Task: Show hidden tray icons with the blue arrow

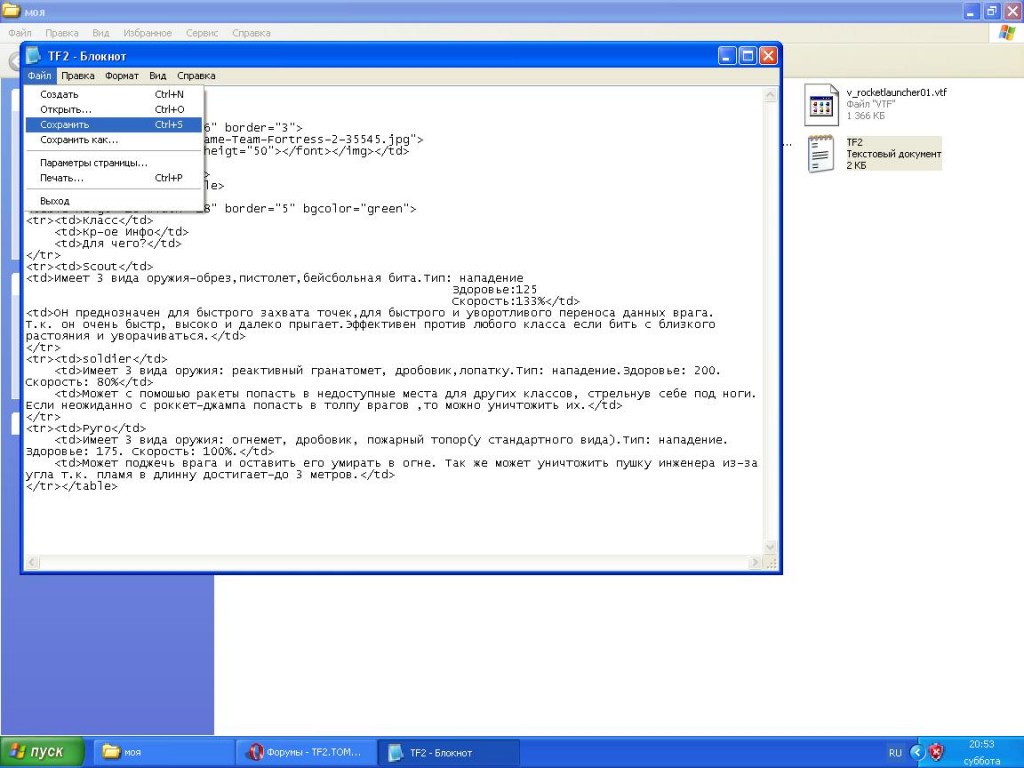Action: [918, 752]
